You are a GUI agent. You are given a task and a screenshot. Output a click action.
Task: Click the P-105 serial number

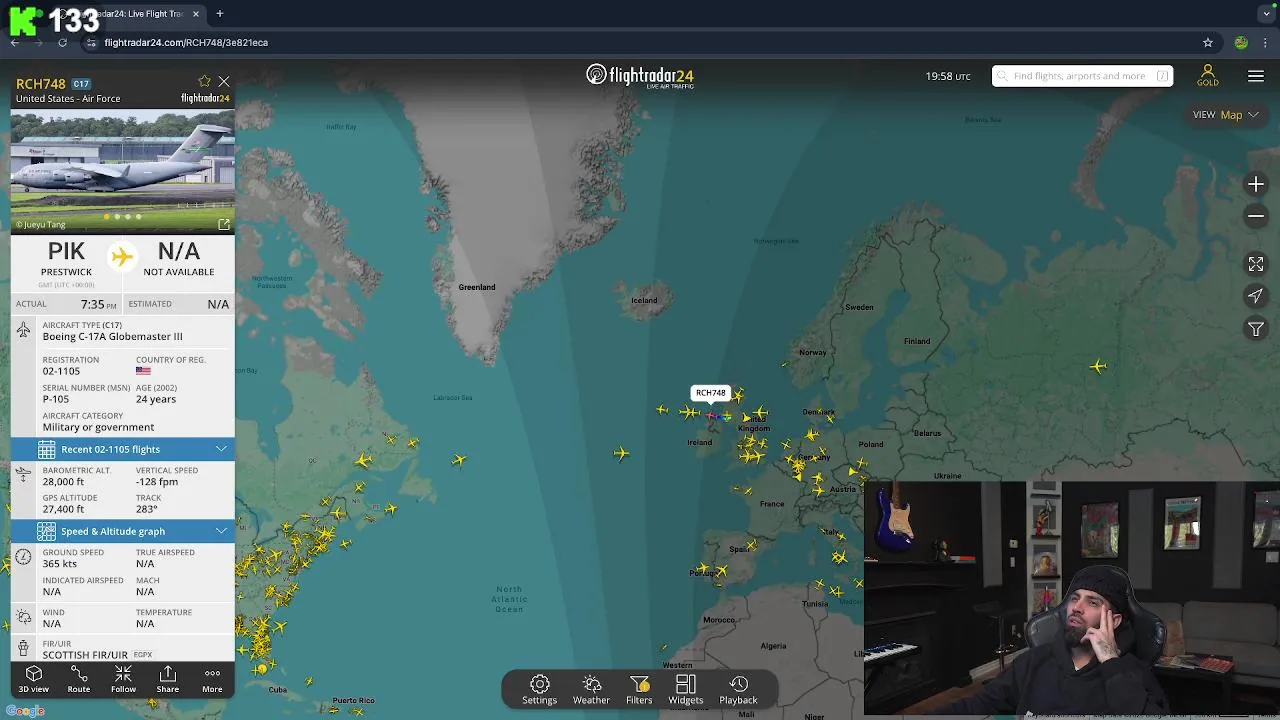58,399
